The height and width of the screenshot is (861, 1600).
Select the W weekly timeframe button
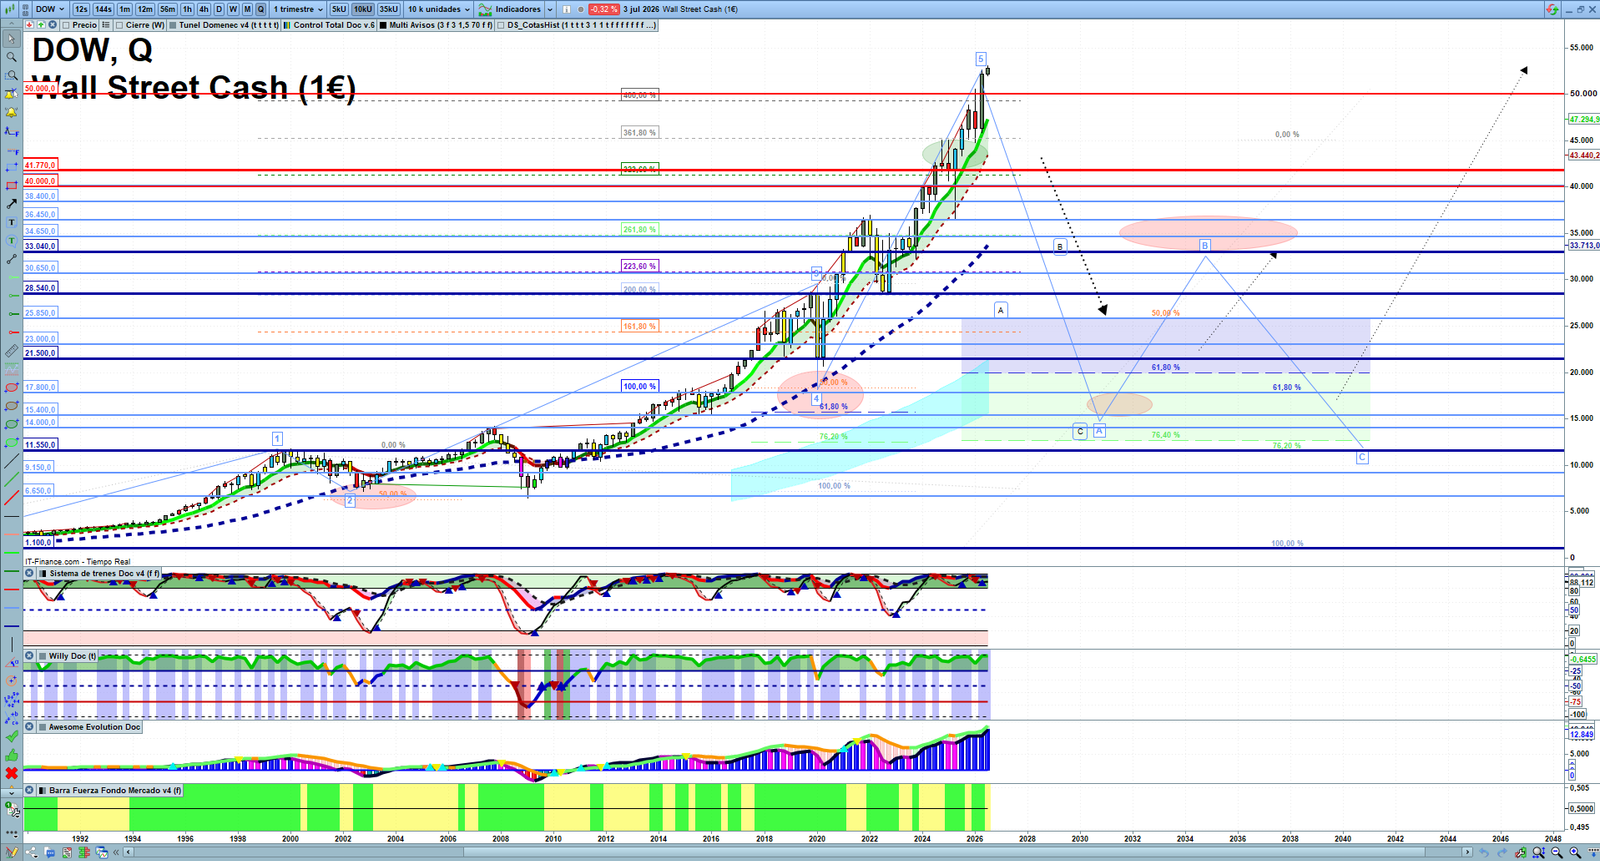(x=233, y=9)
